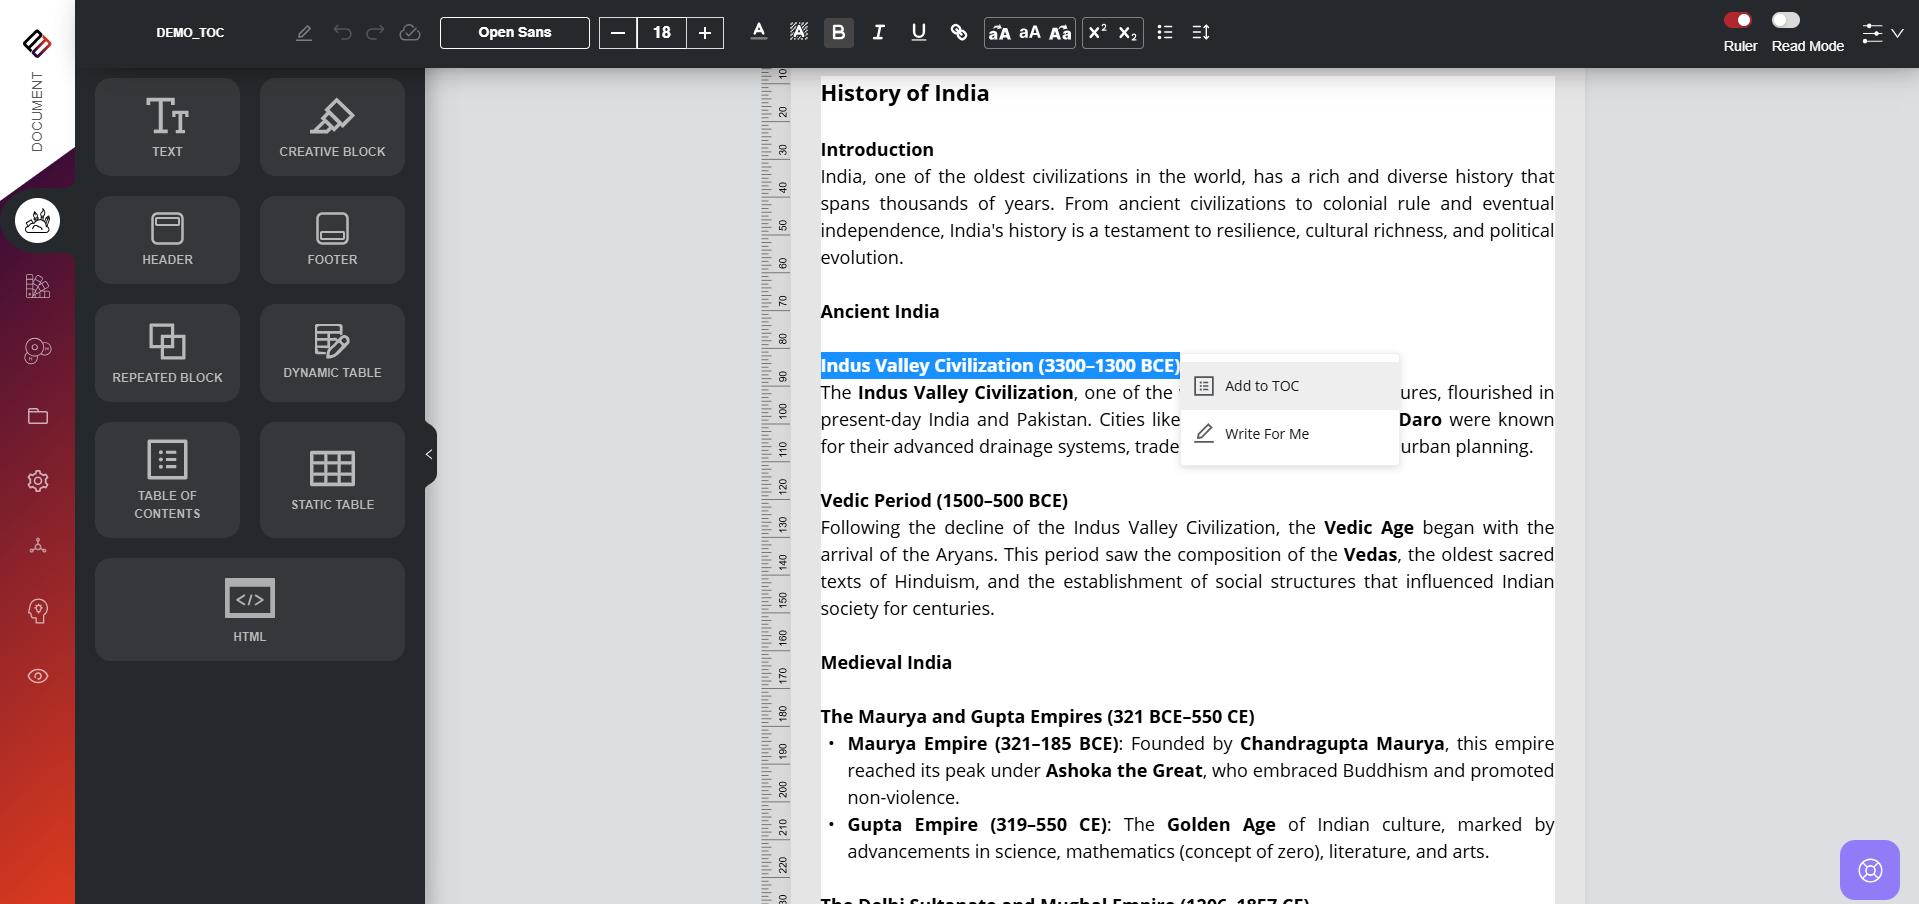
Task: Collapse the left blocks panel
Action: click(x=429, y=454)
